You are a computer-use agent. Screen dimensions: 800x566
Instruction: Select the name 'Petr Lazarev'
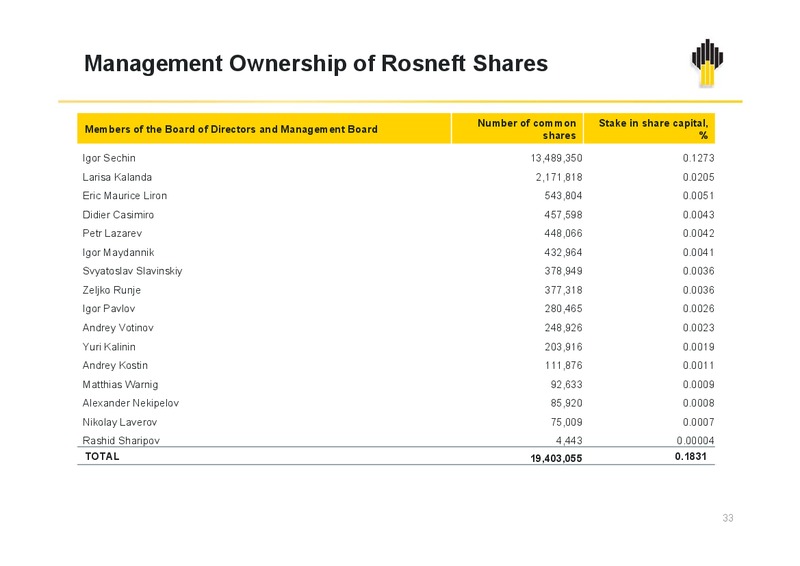112,233
